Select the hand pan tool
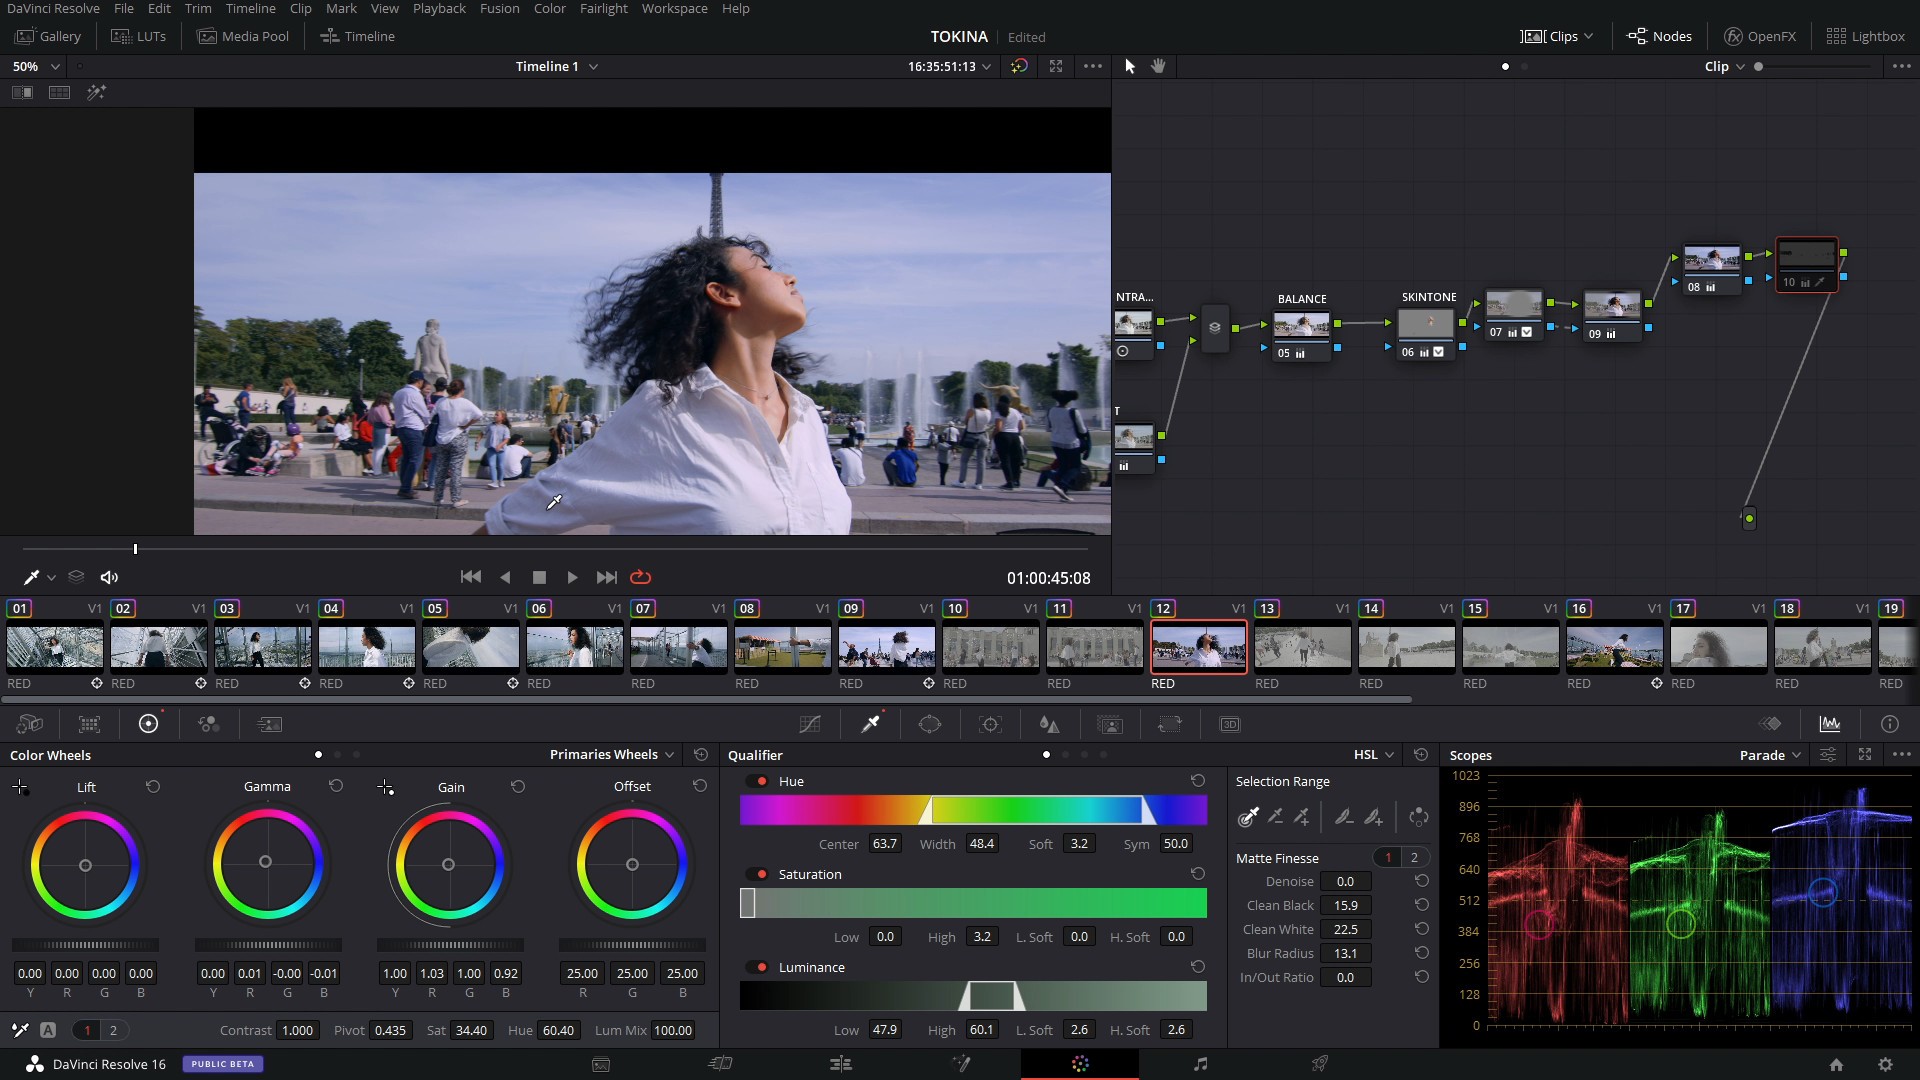The width and height of the screenshot is (1920, 1080). (1158, 66)
